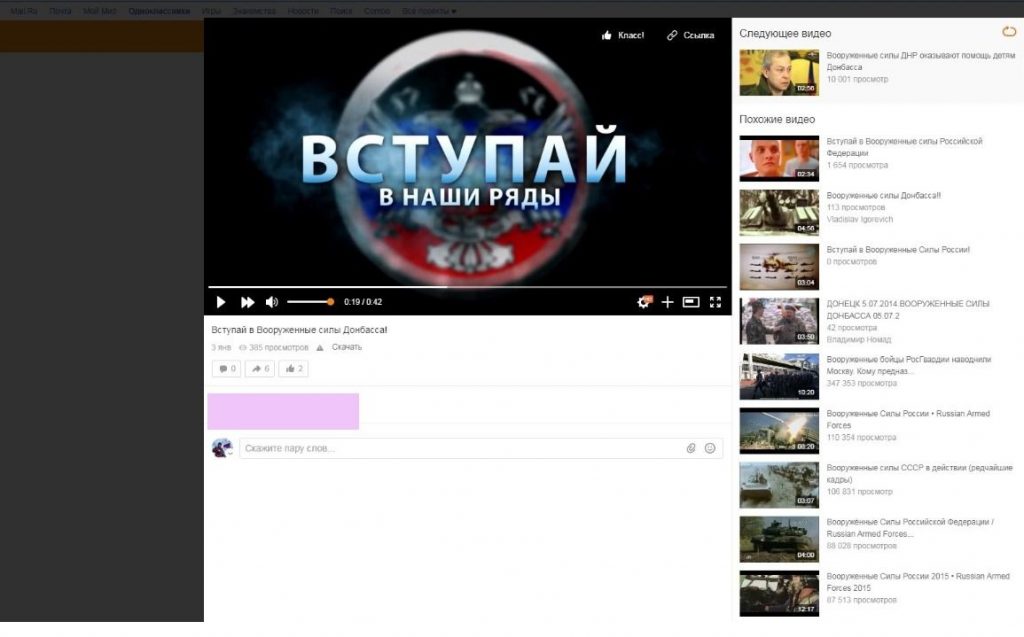Enter fullscreen mode in the player

pos(715,302)
